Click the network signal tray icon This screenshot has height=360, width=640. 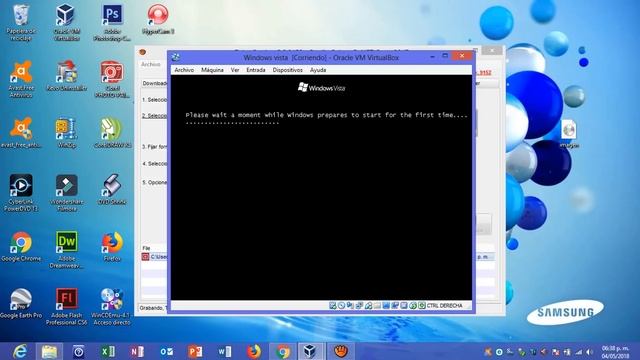[x=579, y=351]
